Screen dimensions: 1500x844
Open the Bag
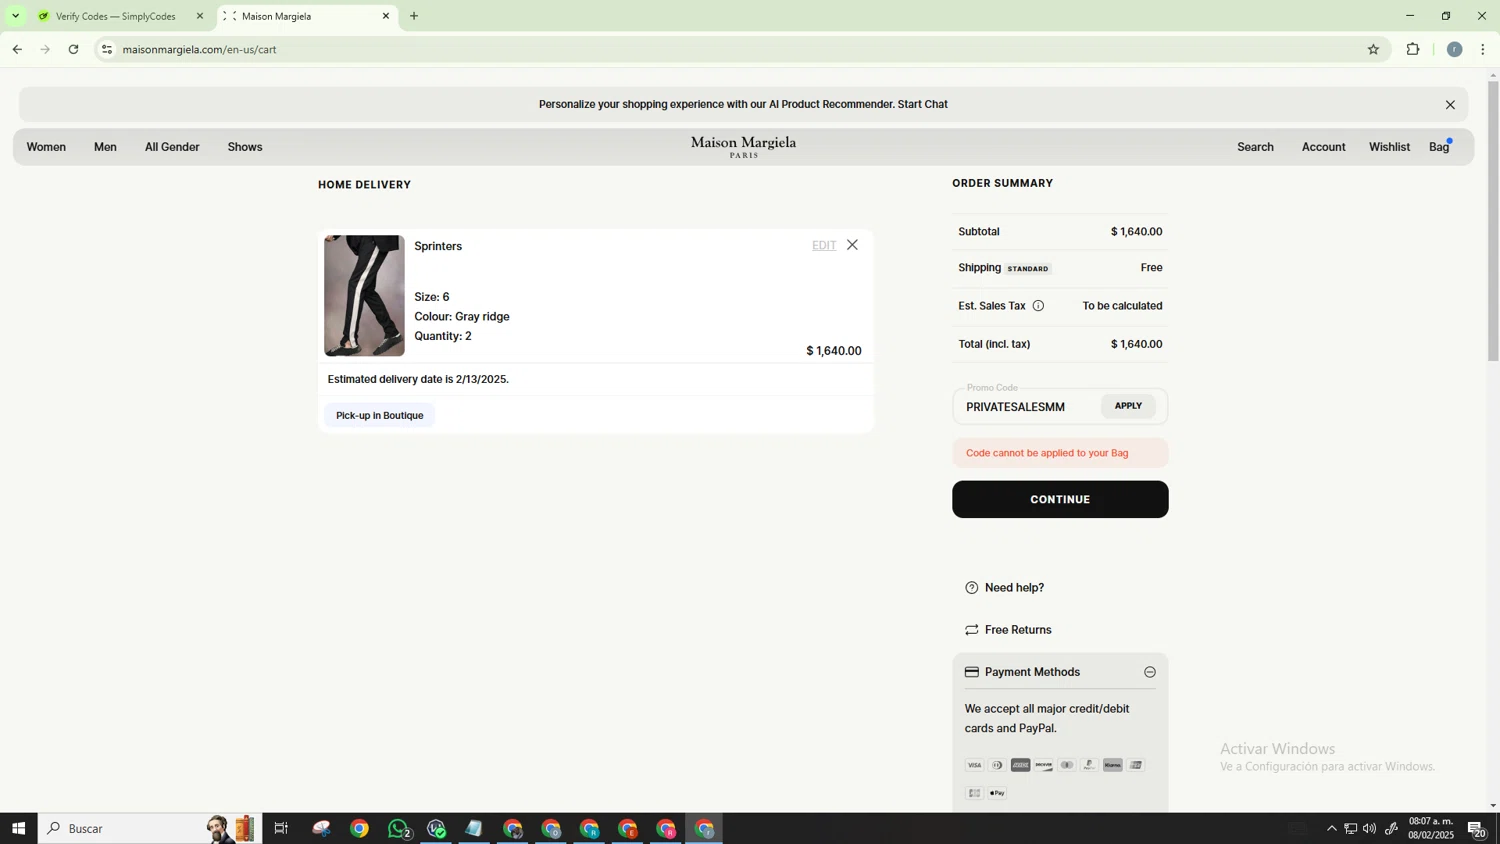pyautogui.click(x=1439, y=147)
